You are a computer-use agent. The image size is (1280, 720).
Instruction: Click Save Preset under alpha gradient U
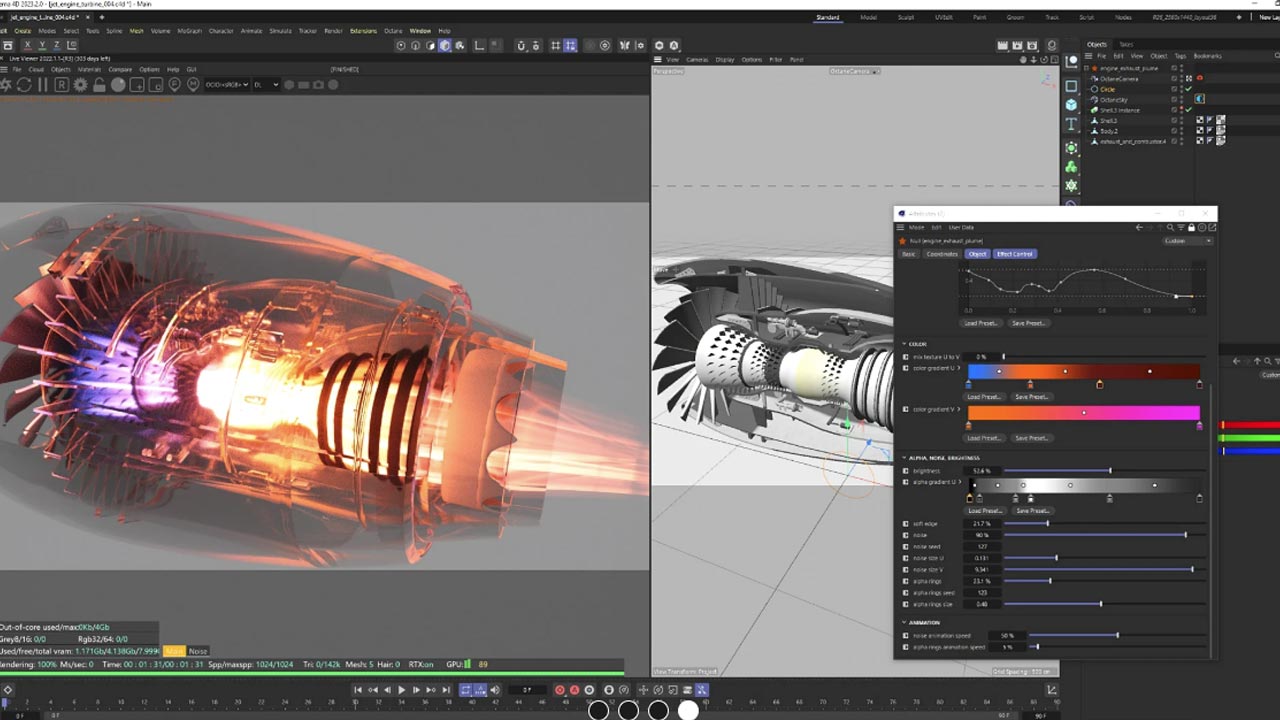[1032, 511]
